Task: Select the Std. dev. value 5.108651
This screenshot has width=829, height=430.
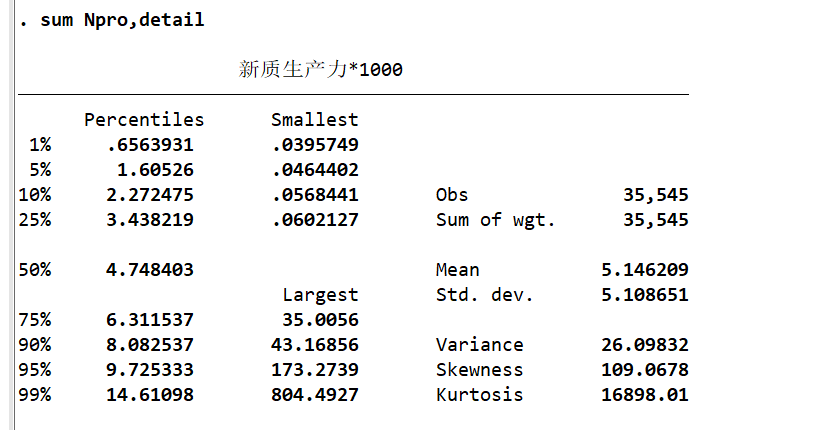Action: 646,295
